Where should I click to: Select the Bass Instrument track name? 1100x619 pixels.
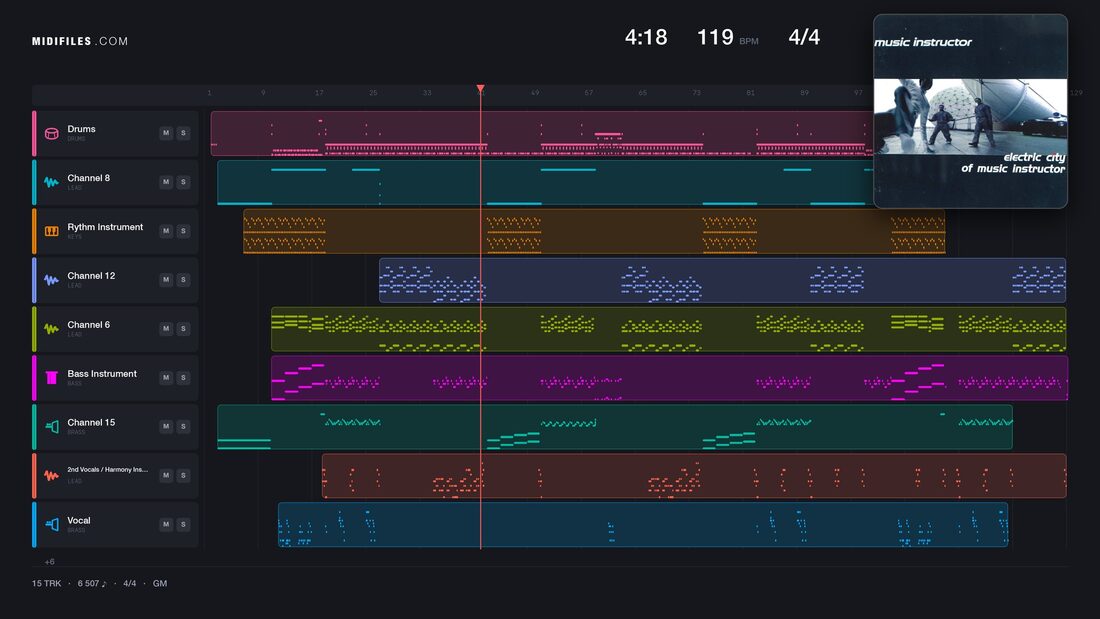pos(102,373)
